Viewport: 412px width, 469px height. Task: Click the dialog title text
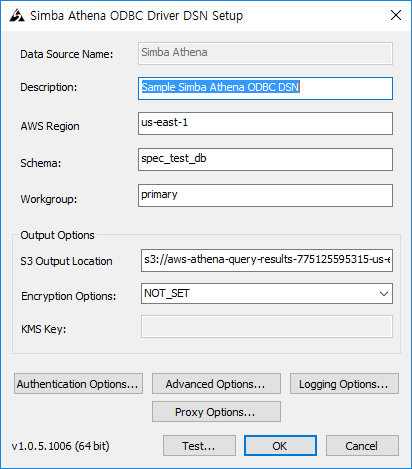[x=137, y=16]
